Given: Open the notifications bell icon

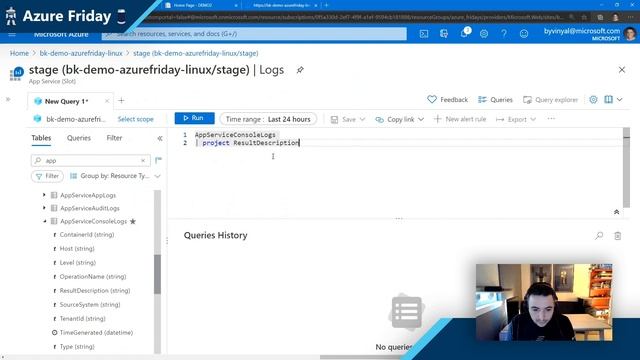Looking at the screenshot, I should tap(464, 33).
